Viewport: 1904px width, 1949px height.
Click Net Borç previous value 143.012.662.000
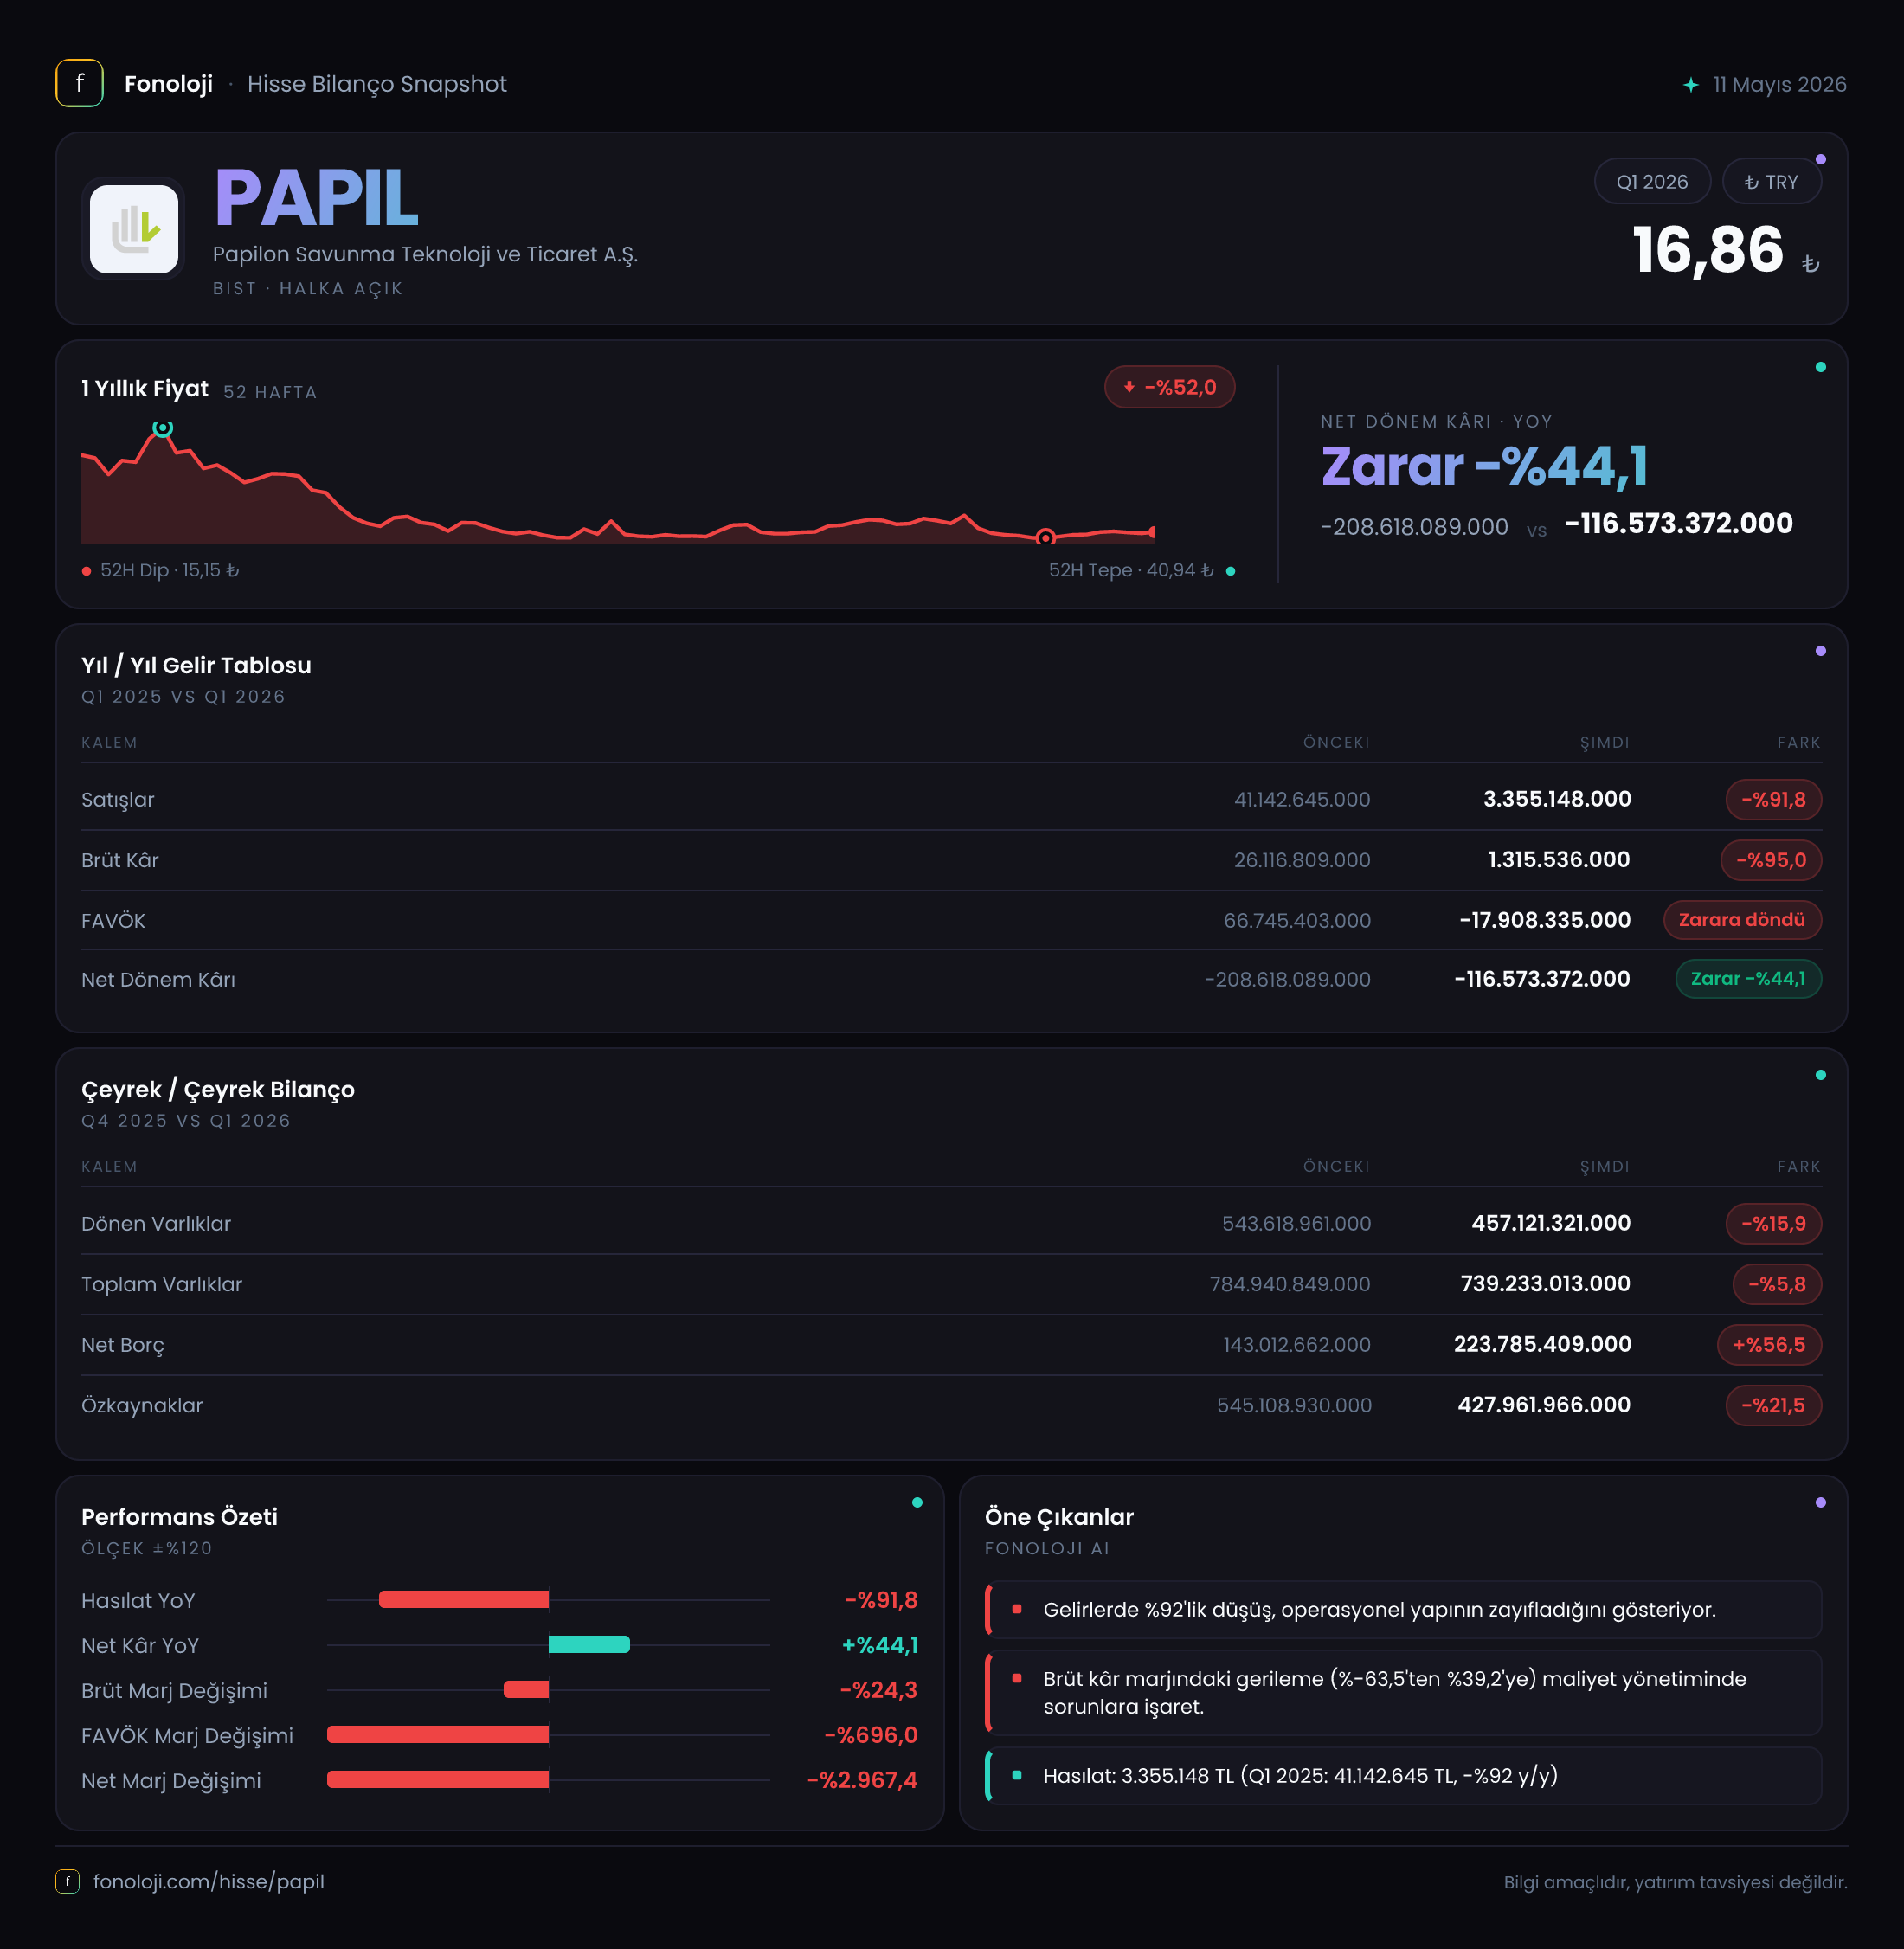[1297, 1345]
